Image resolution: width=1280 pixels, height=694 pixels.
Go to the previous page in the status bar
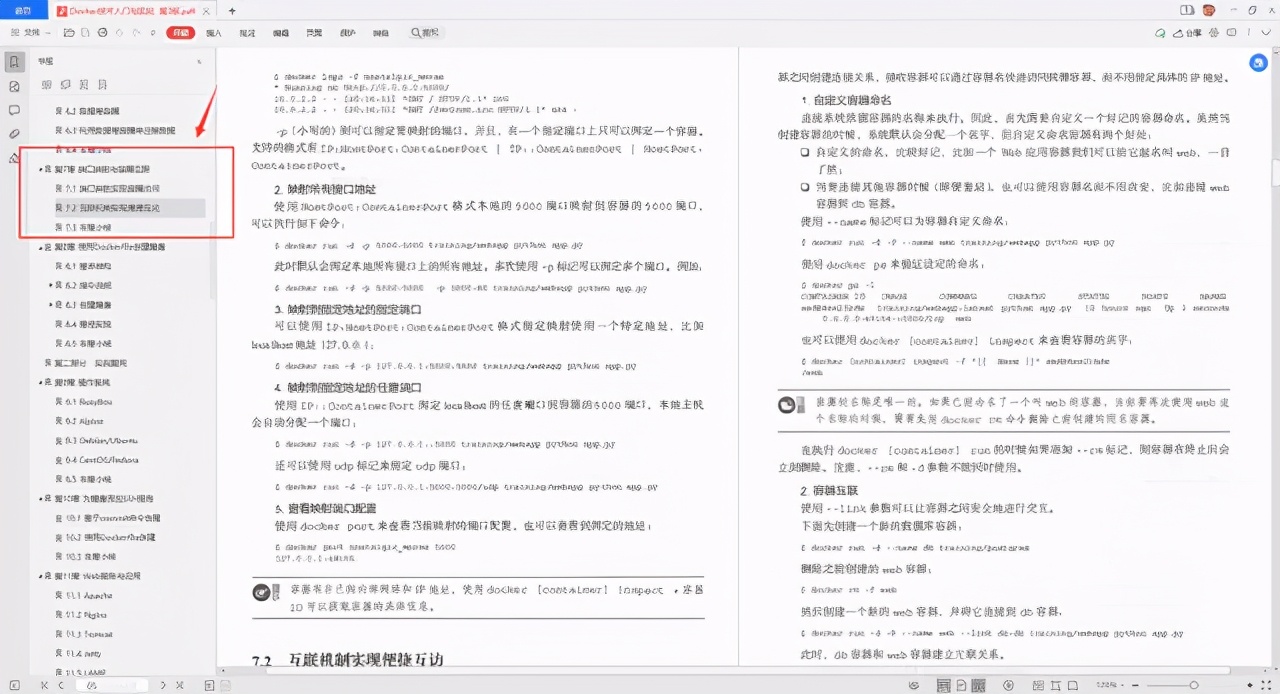[x=62, y=685]
